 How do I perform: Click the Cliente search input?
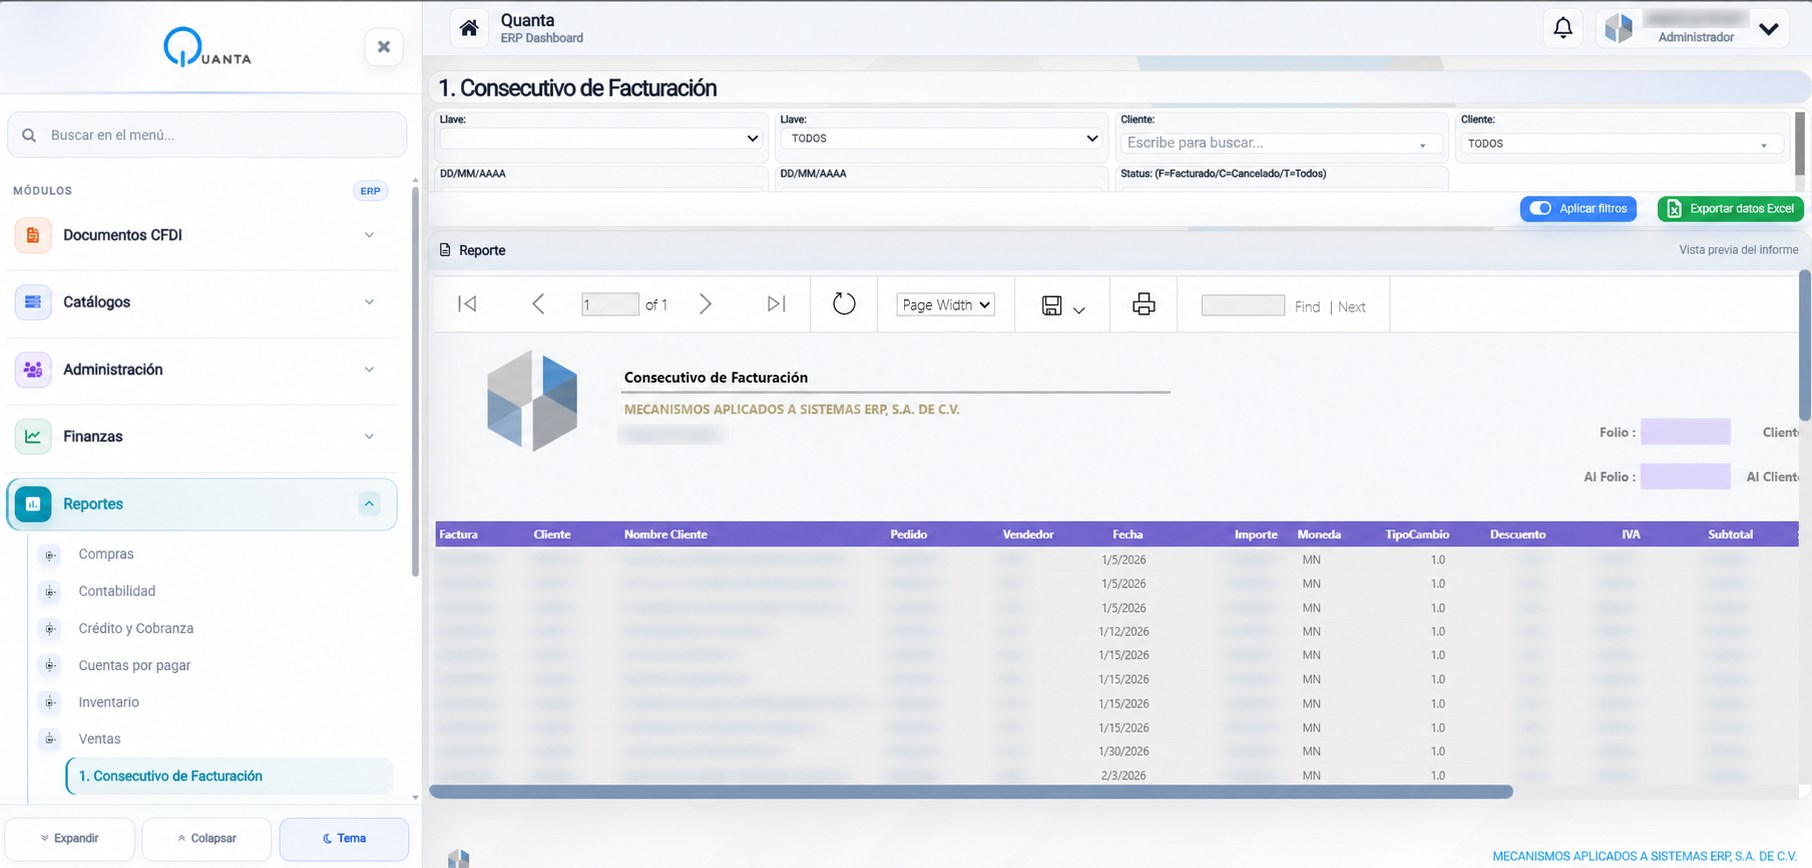[1280, 143]
